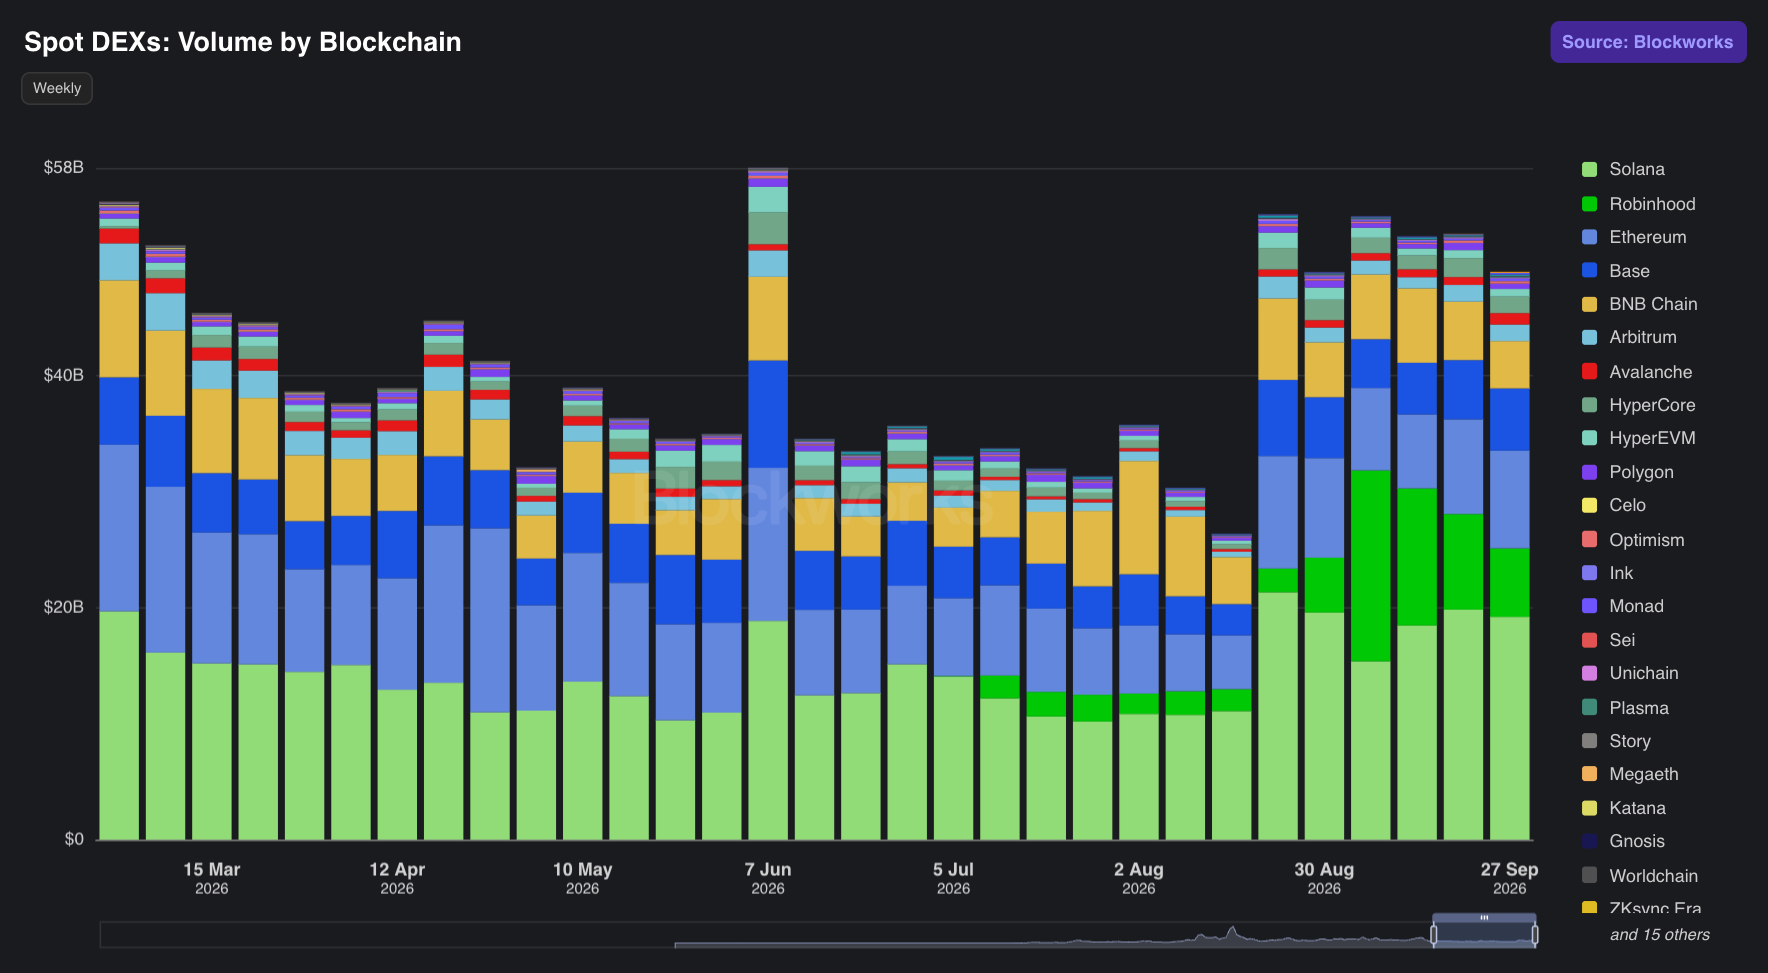Click the Monad legend label
The height and width of the screenshot is (973, 1768).
[x=1636, y=606]
